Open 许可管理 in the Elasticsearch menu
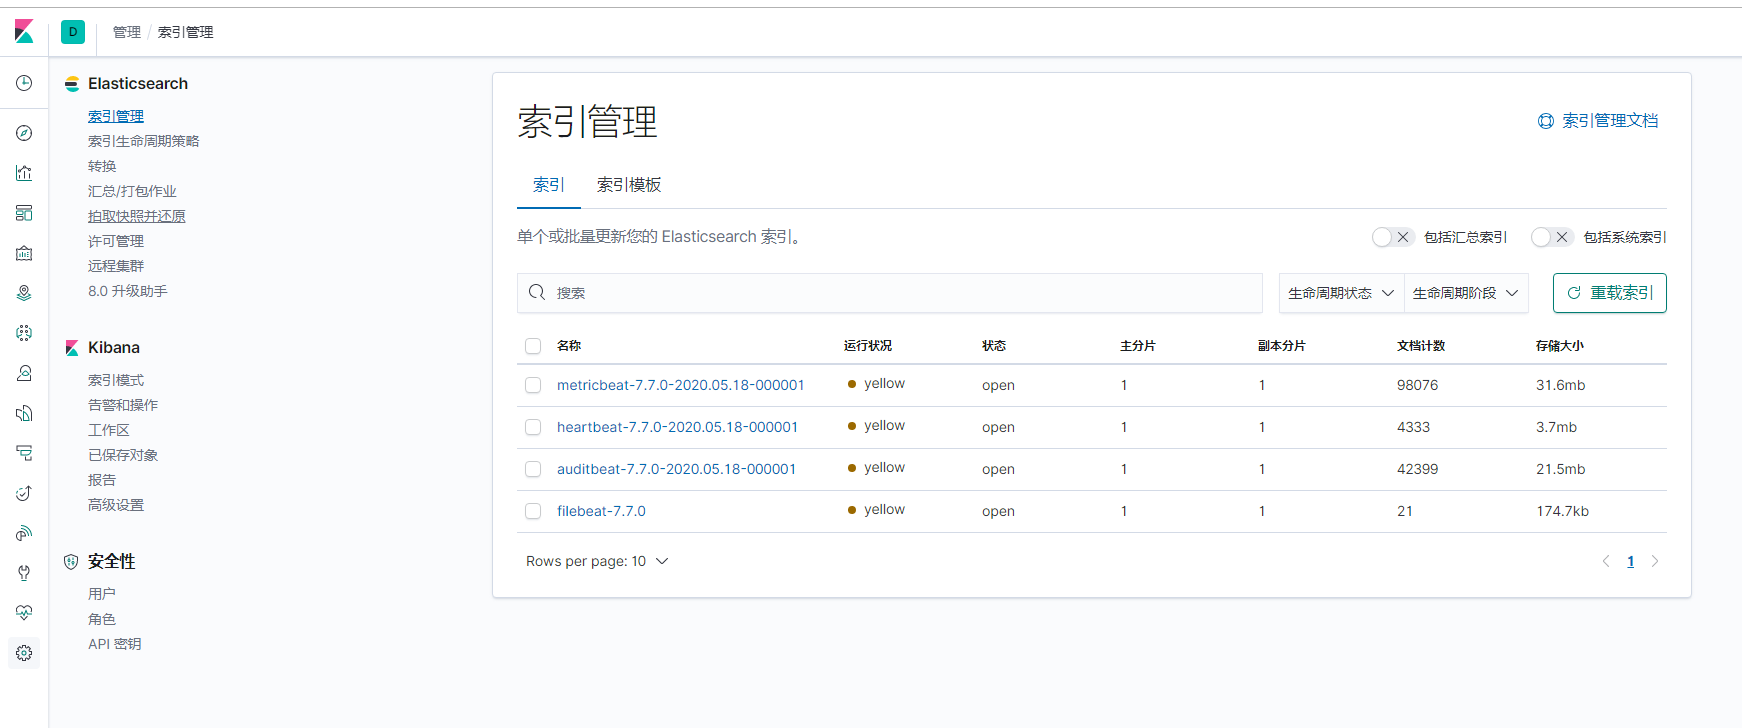This screenshot has height=728, width=1742. coord(116,241)
